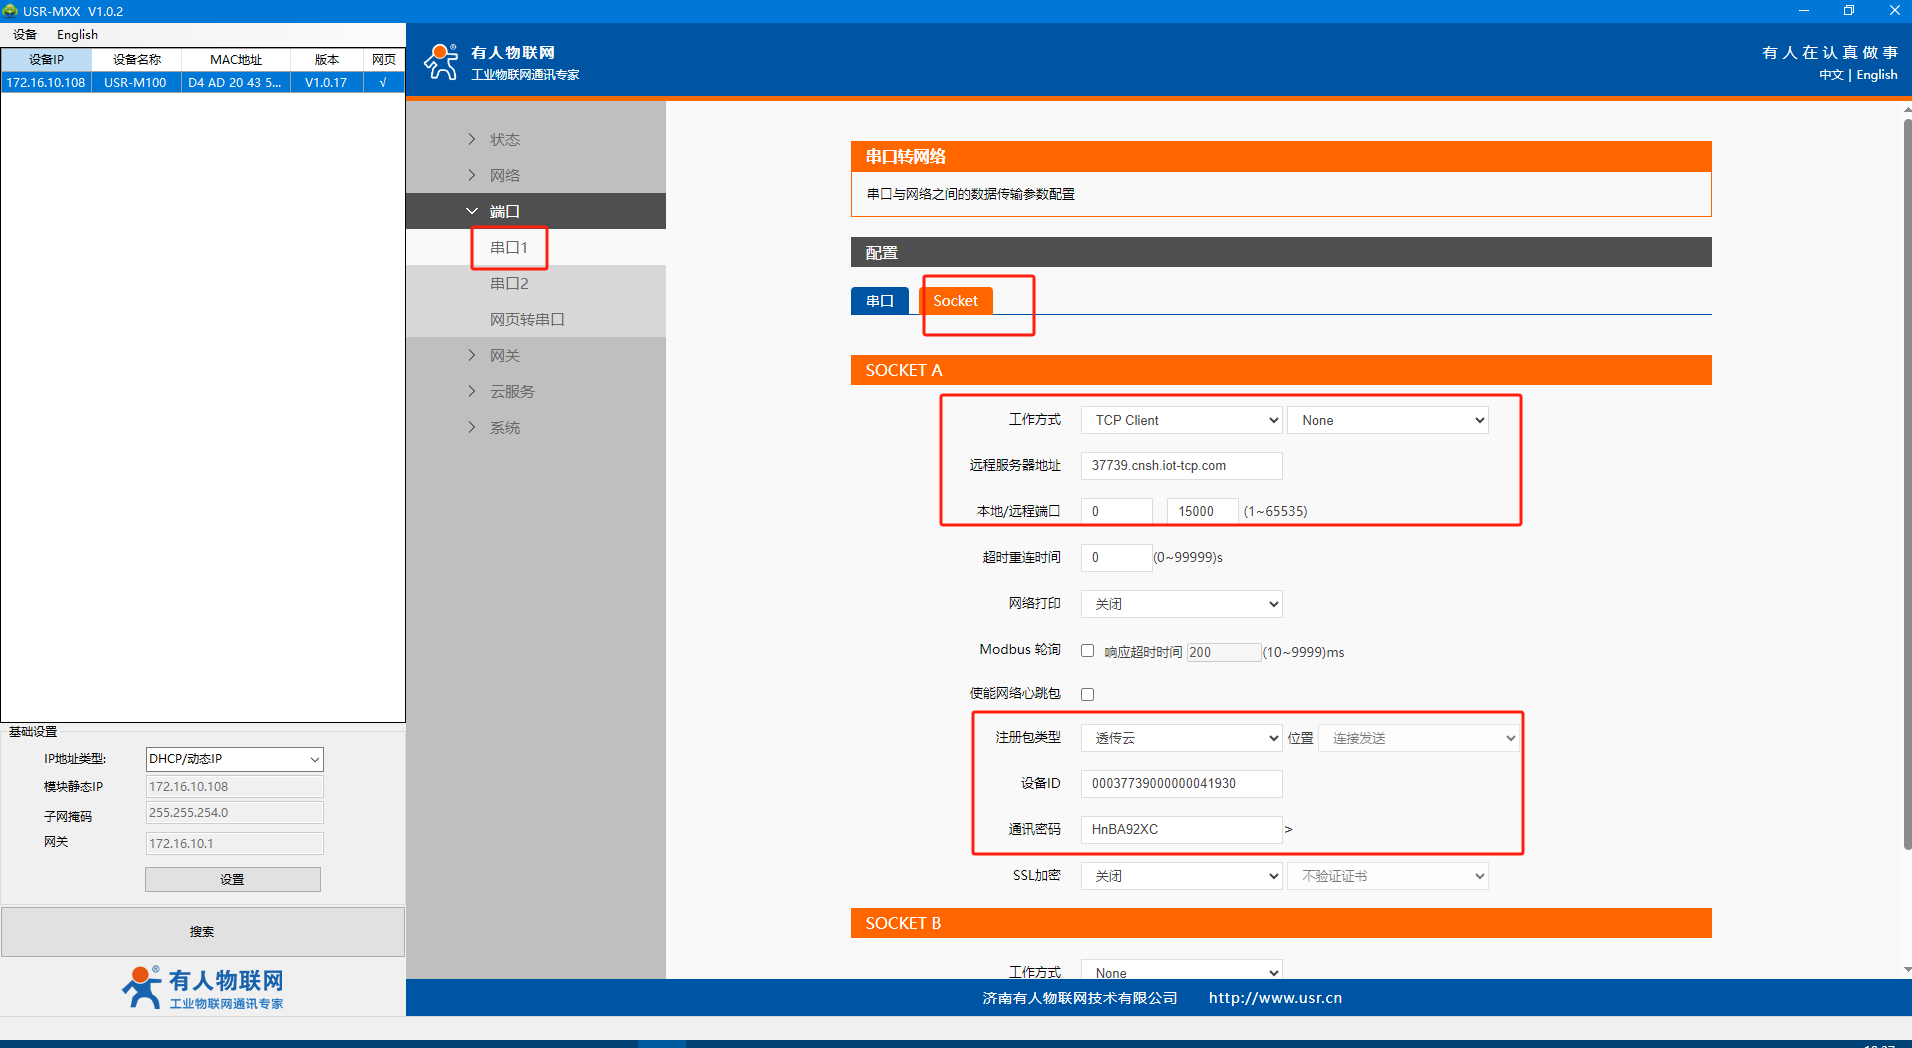Click the 设置 button under gateway field
The width and height of the screenshot is (1912, 1048).
click(x=232, y=879)
